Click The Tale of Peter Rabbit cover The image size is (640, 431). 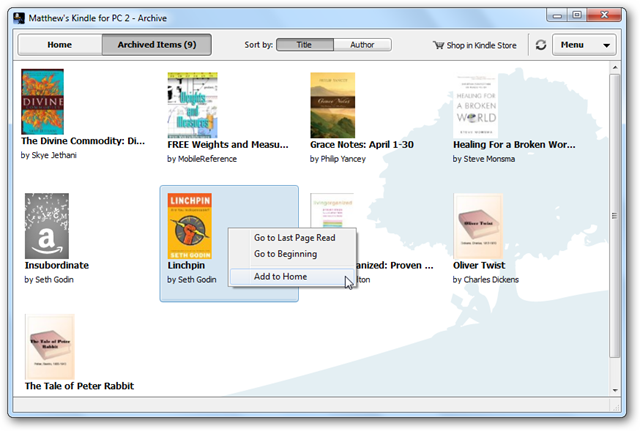[x=50, y=347]
